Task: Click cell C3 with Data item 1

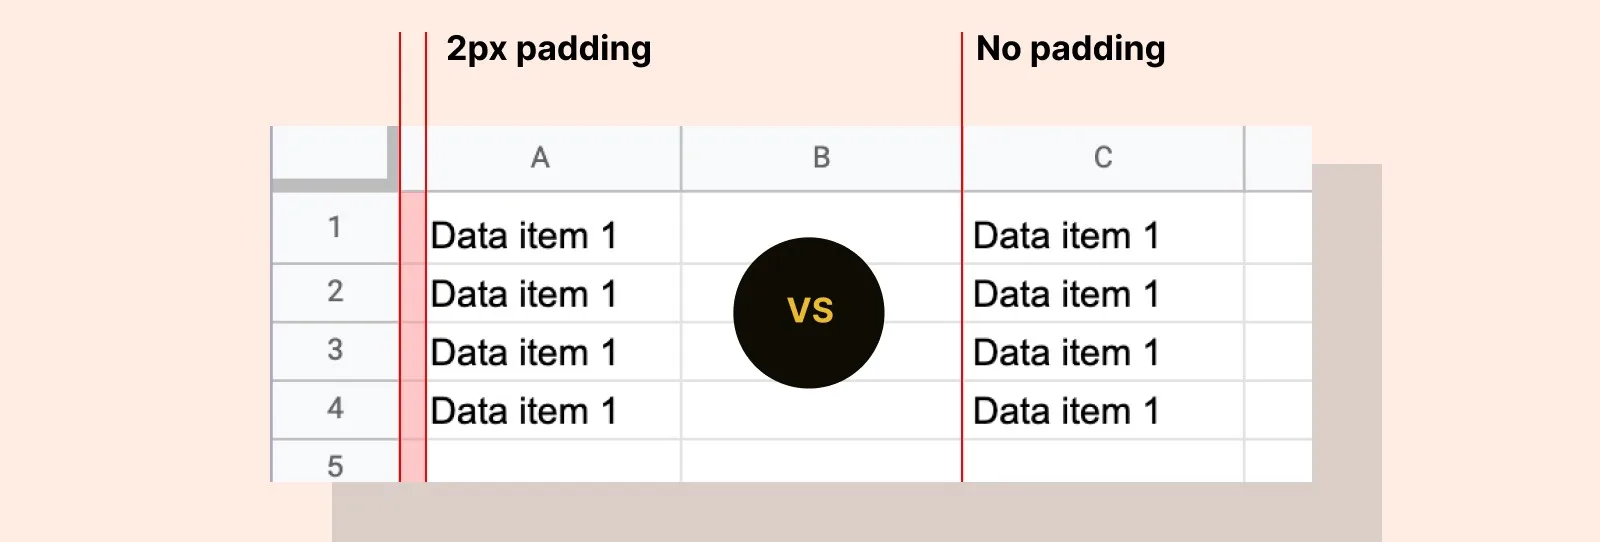Action: pyautogui.click(x=1066, y=353)
